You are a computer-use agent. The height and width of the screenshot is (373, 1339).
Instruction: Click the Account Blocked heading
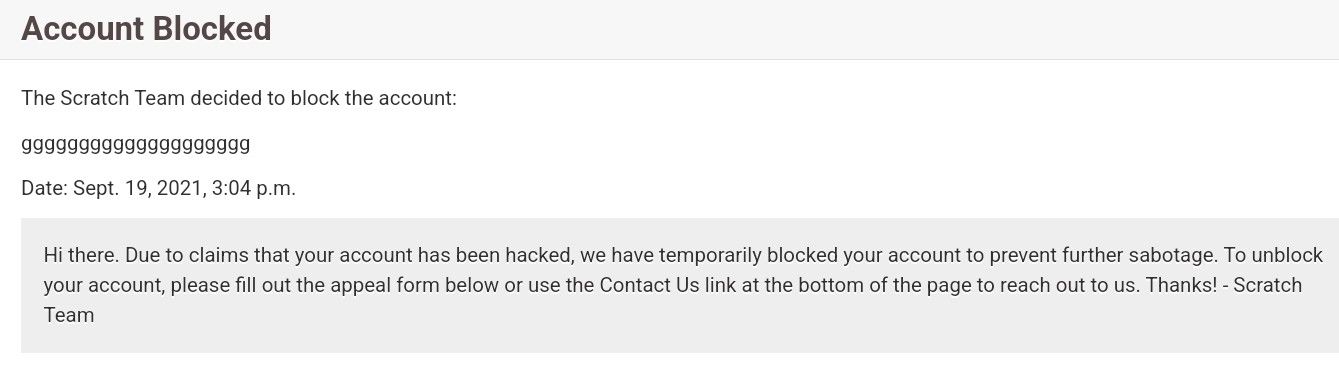(x=146, y=29)
